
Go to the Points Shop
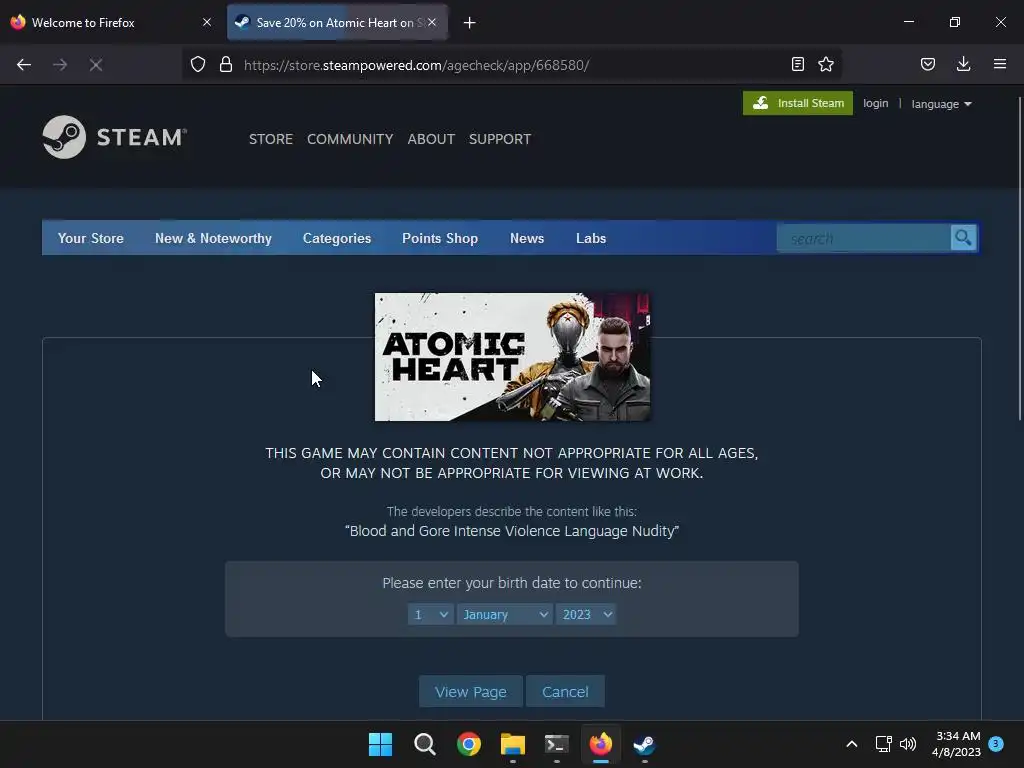(440, 238)
